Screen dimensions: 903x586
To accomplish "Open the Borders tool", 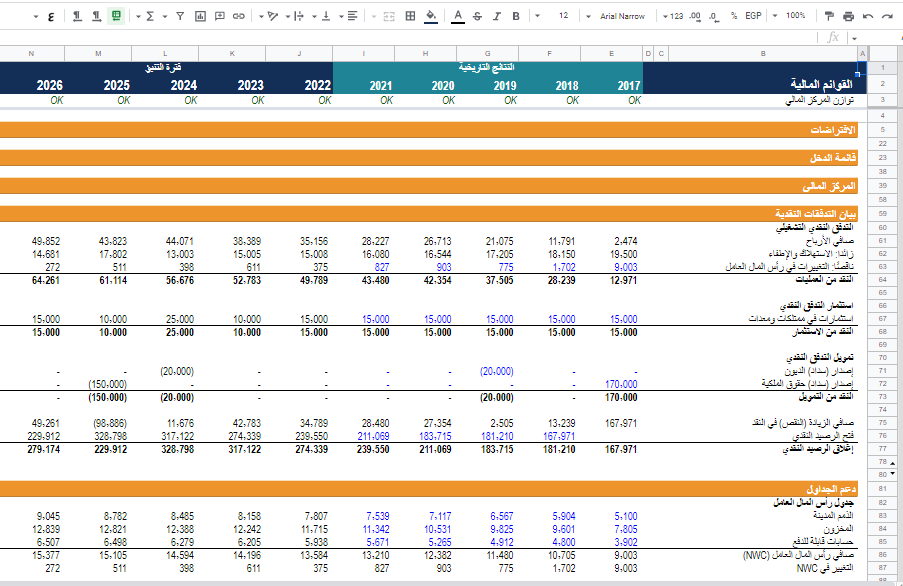I will pos(409,16).
